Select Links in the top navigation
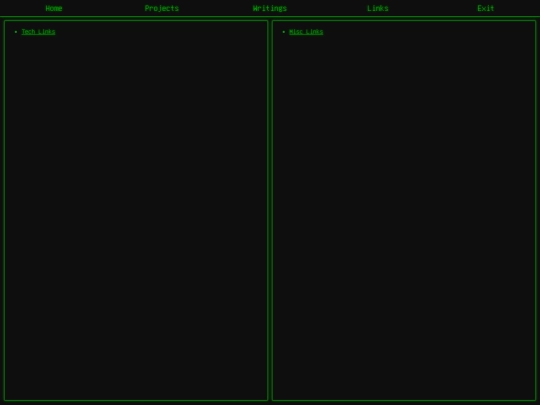 (378, 8)
